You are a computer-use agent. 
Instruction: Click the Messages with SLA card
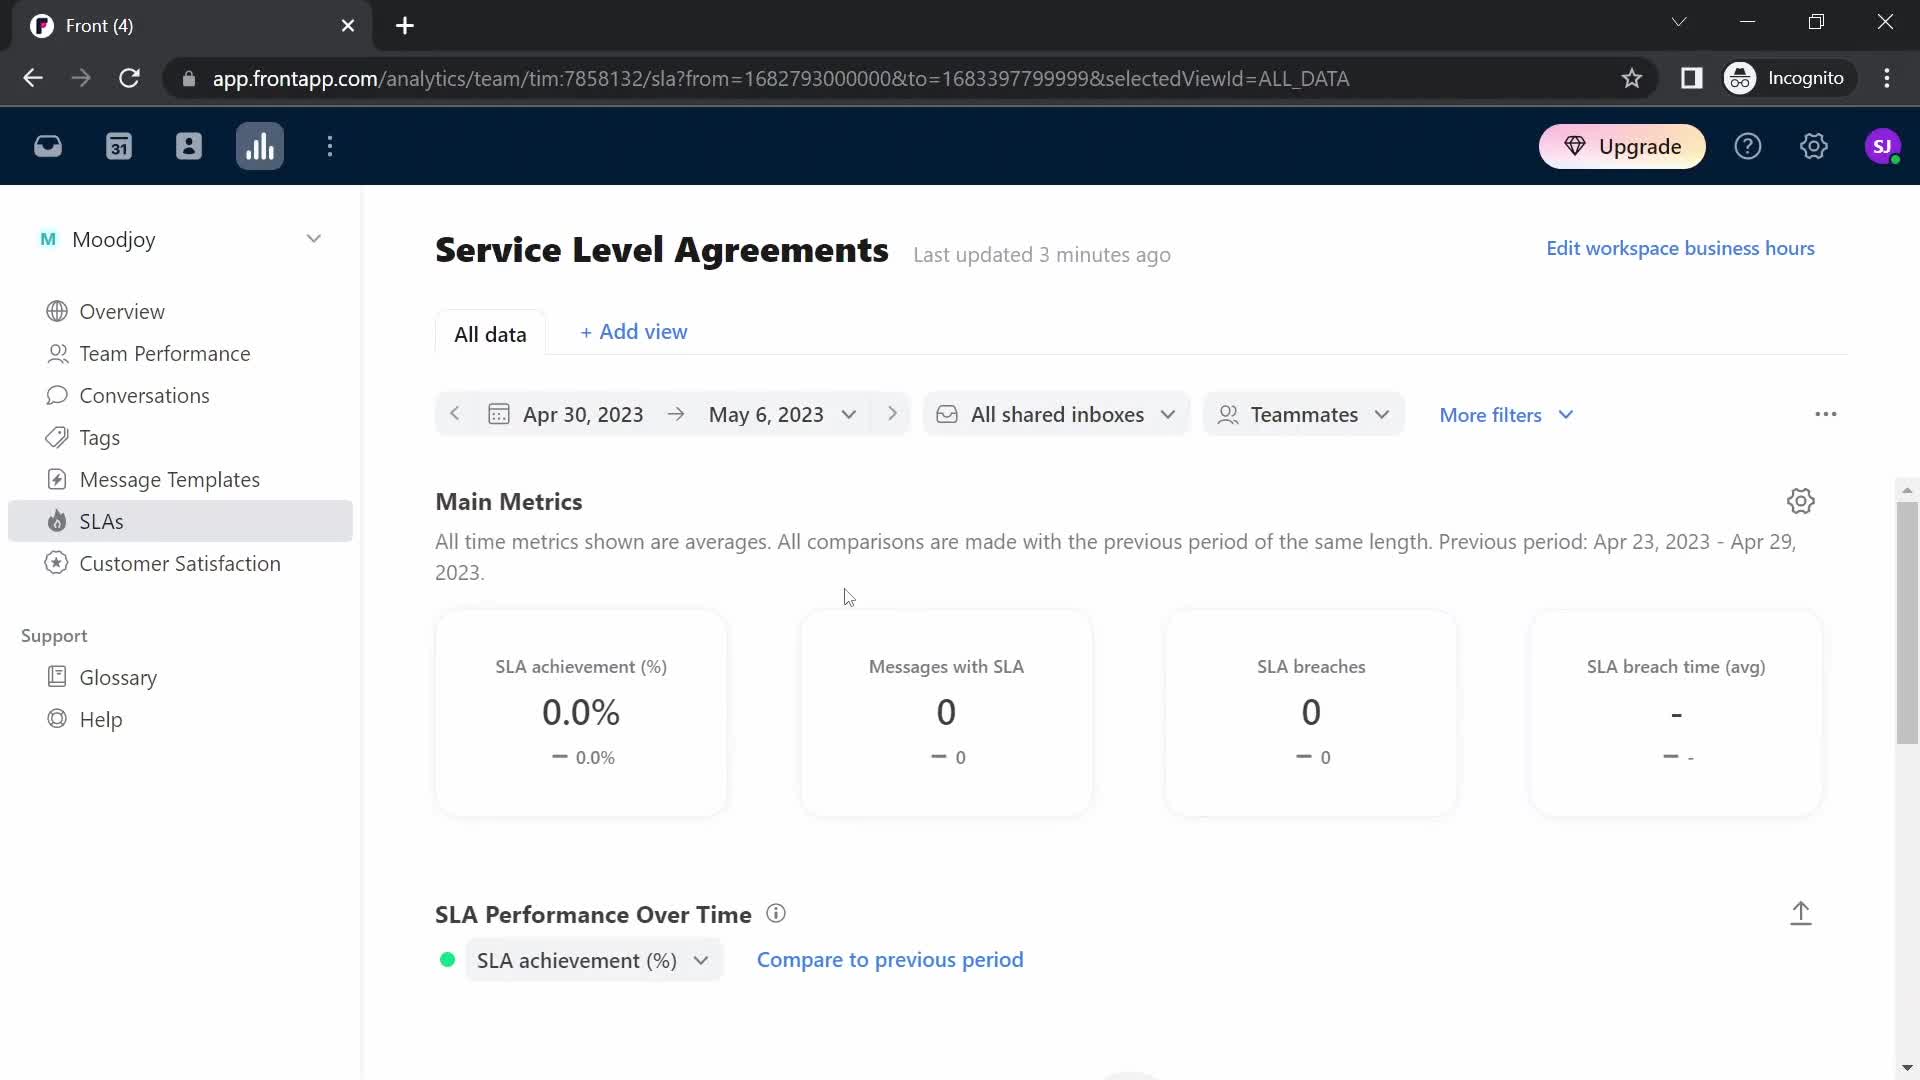(946, 713)
